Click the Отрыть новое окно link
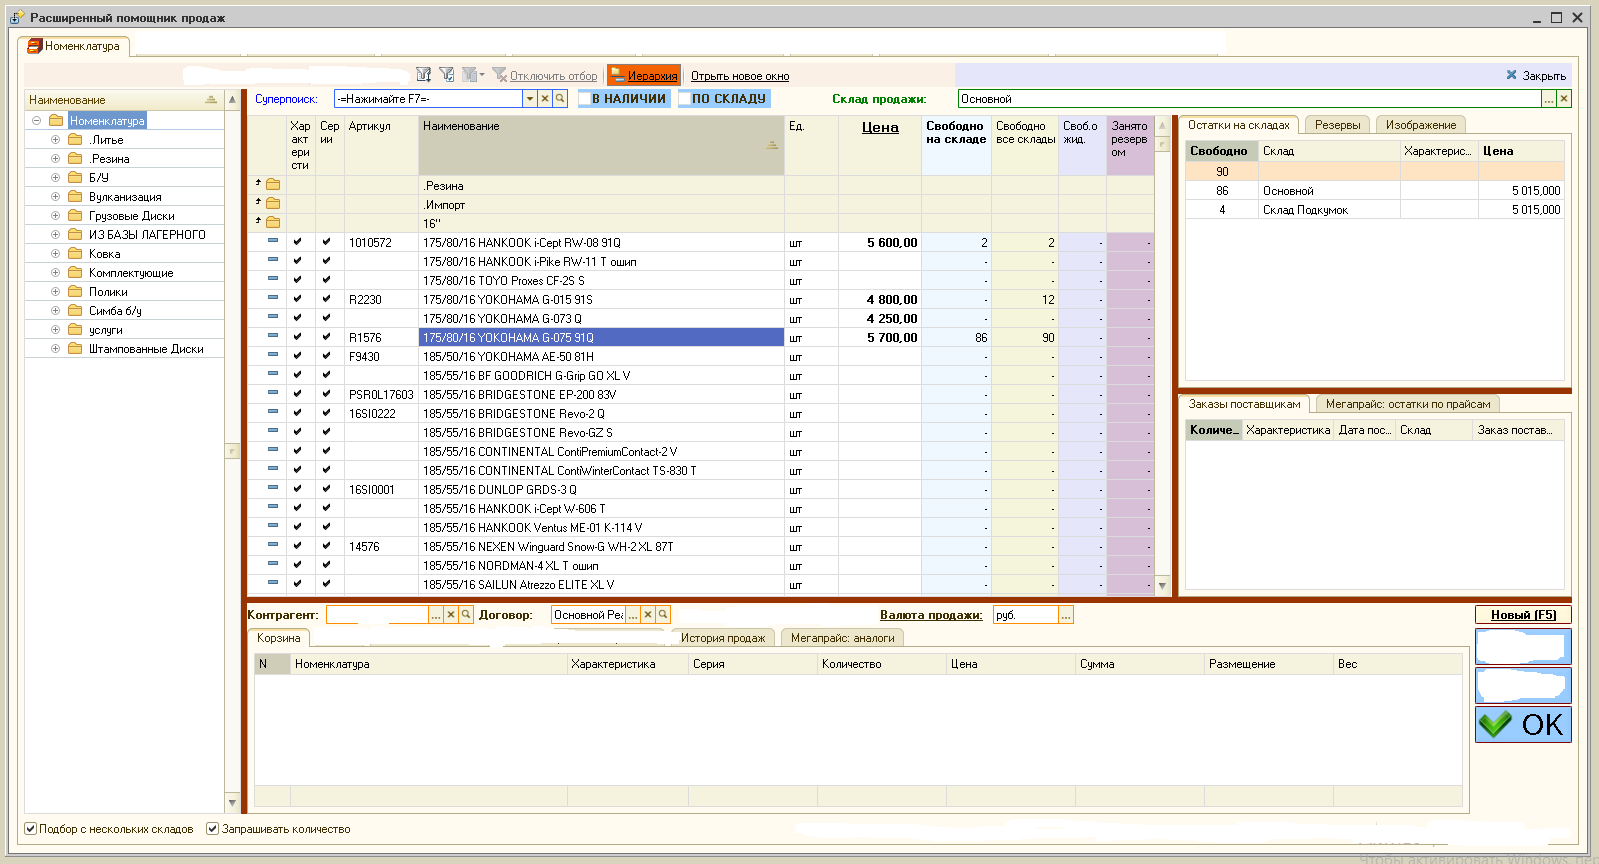This screenshot has height=864, width=1599. point(740,76)
